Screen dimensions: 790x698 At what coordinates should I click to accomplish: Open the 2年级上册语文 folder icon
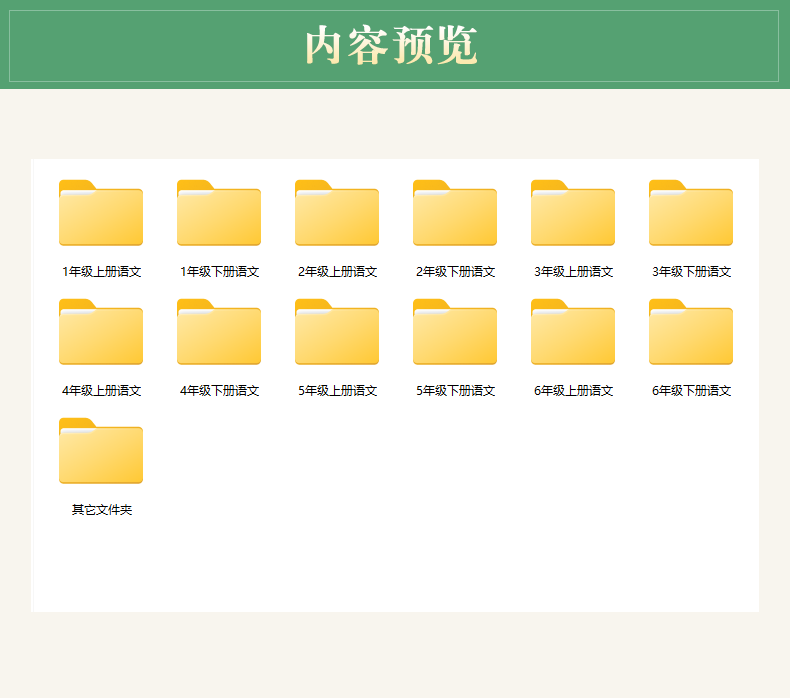[337, 213]
